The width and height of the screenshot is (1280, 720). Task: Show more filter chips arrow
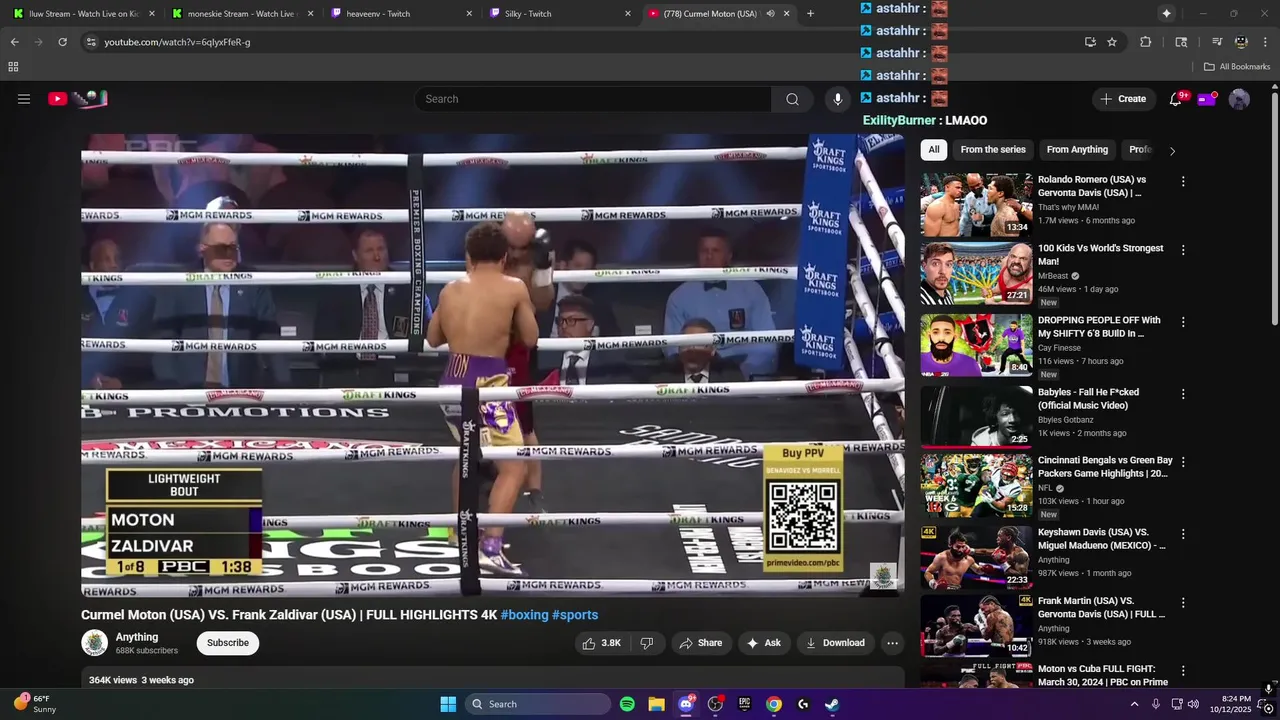(1172, 150)
